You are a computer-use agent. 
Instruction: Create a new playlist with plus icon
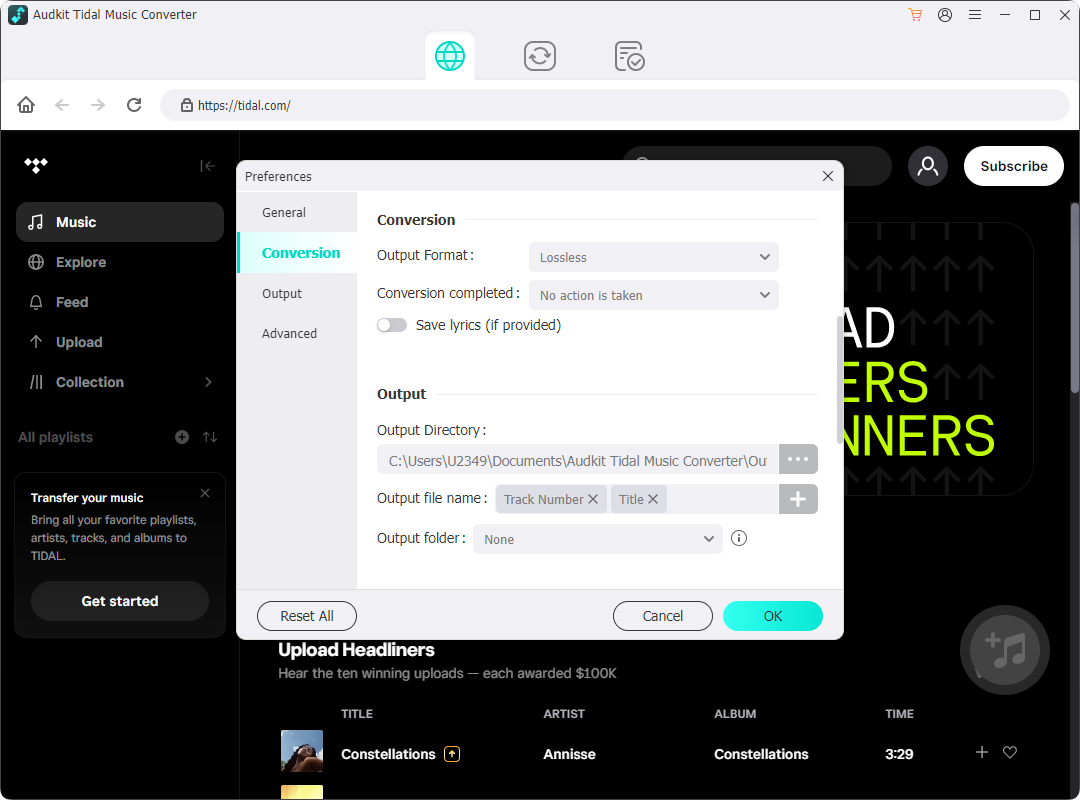click(182, 437)
